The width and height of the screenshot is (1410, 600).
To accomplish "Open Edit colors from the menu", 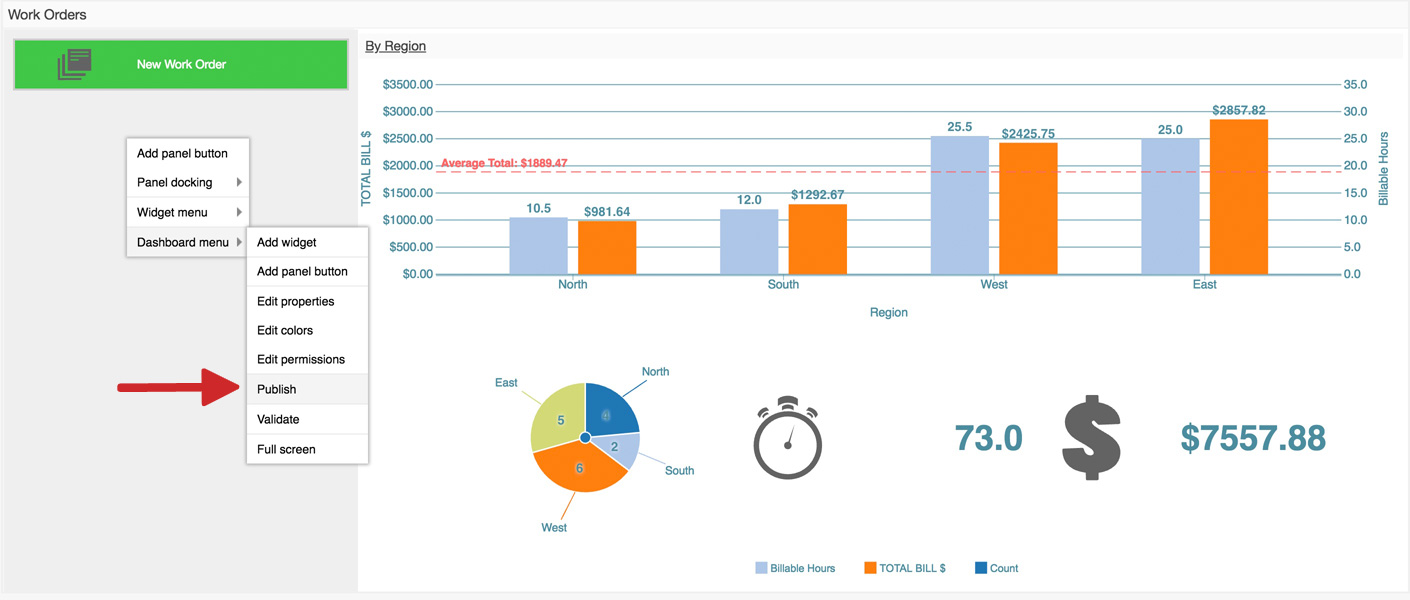I will tap(285, 330).
